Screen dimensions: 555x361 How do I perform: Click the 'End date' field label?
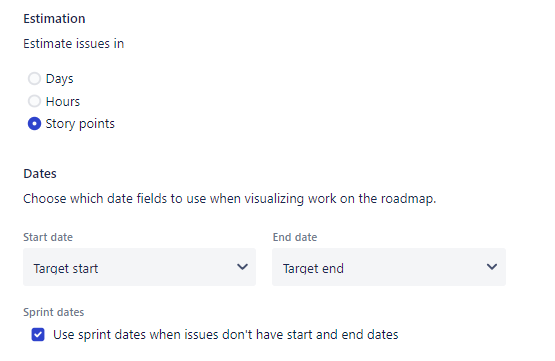[295, 237]
